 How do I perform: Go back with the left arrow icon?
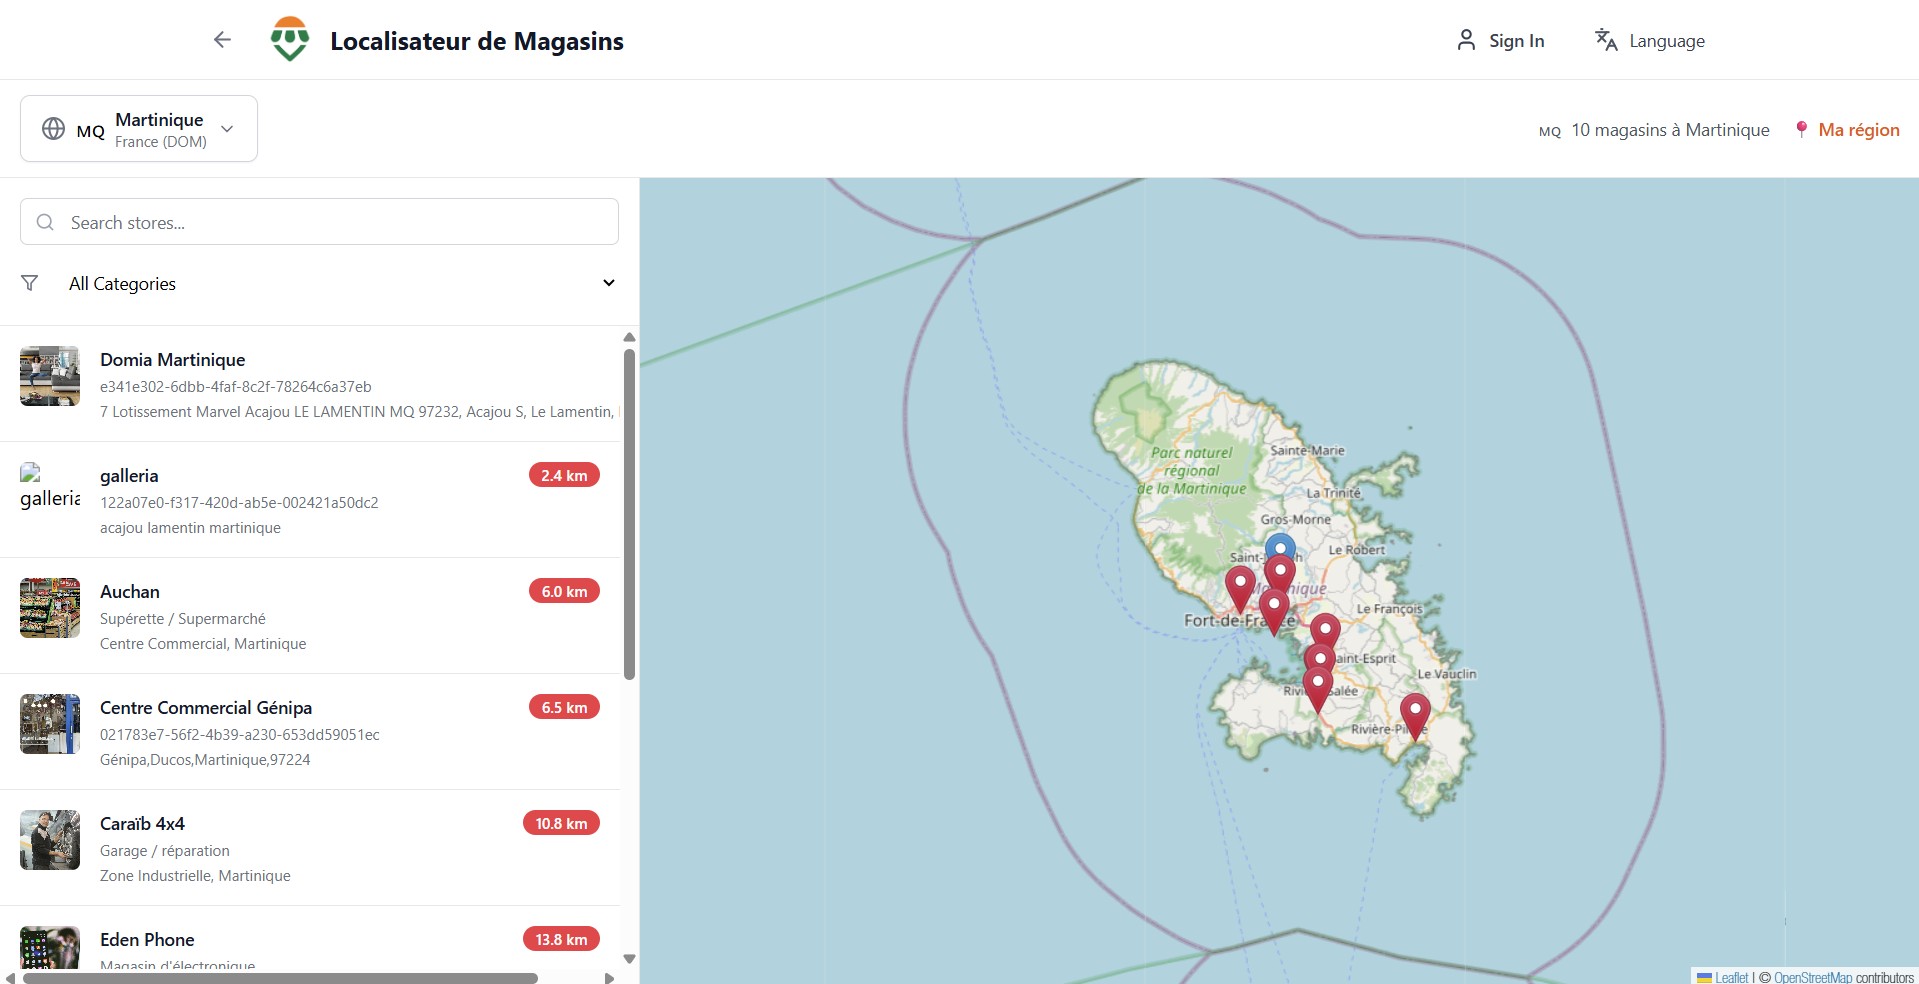(x=222, y=40)
